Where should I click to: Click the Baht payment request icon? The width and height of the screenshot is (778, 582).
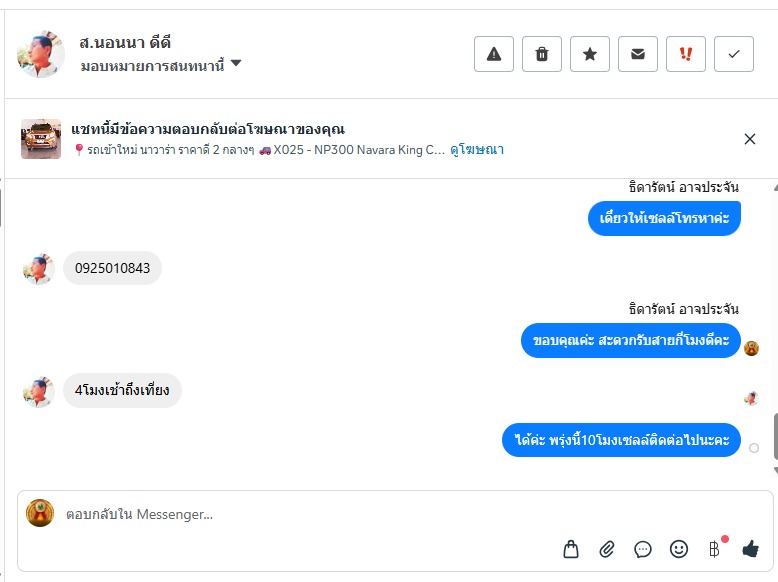coord(714,549)
